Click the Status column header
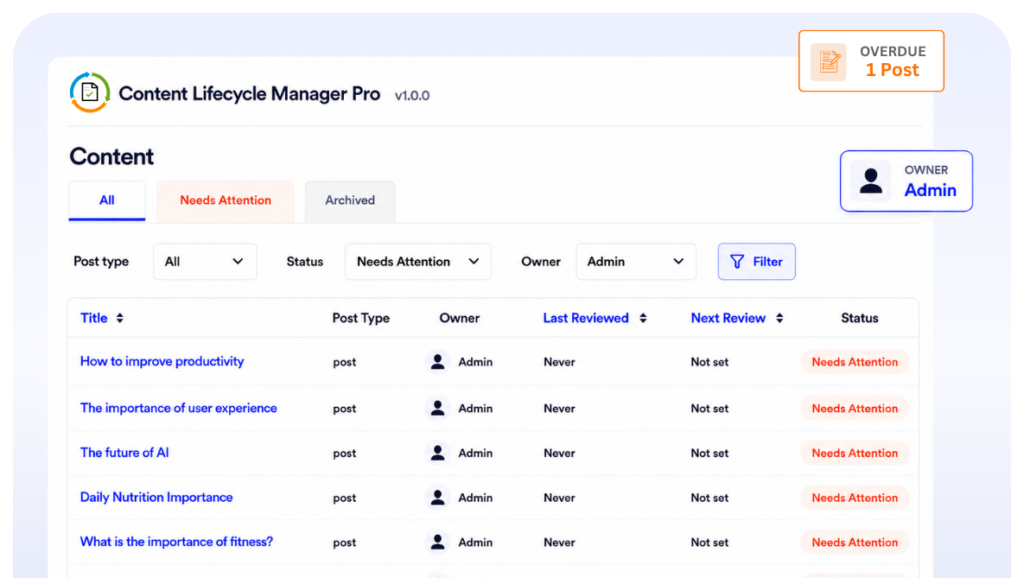Viewport: 1024px width, 578px height. point(859,318)
